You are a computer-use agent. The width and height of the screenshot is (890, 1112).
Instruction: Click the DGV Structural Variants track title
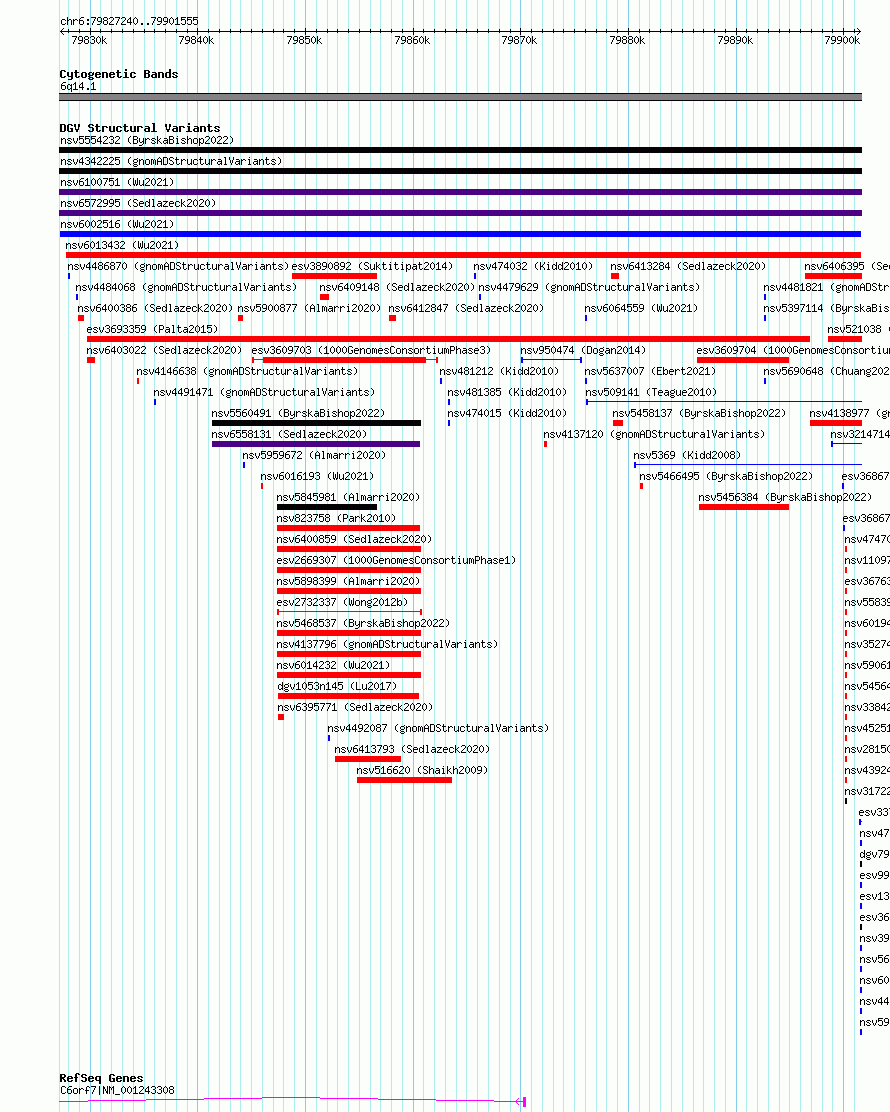pyautogui.click(x=140, y=128)
